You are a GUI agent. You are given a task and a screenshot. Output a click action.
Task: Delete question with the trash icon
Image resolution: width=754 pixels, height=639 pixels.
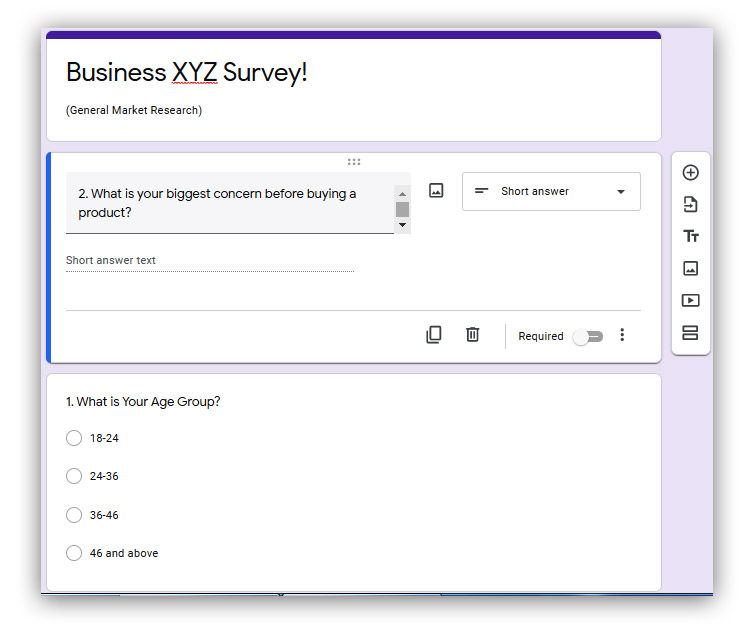[x=473, y=335]
